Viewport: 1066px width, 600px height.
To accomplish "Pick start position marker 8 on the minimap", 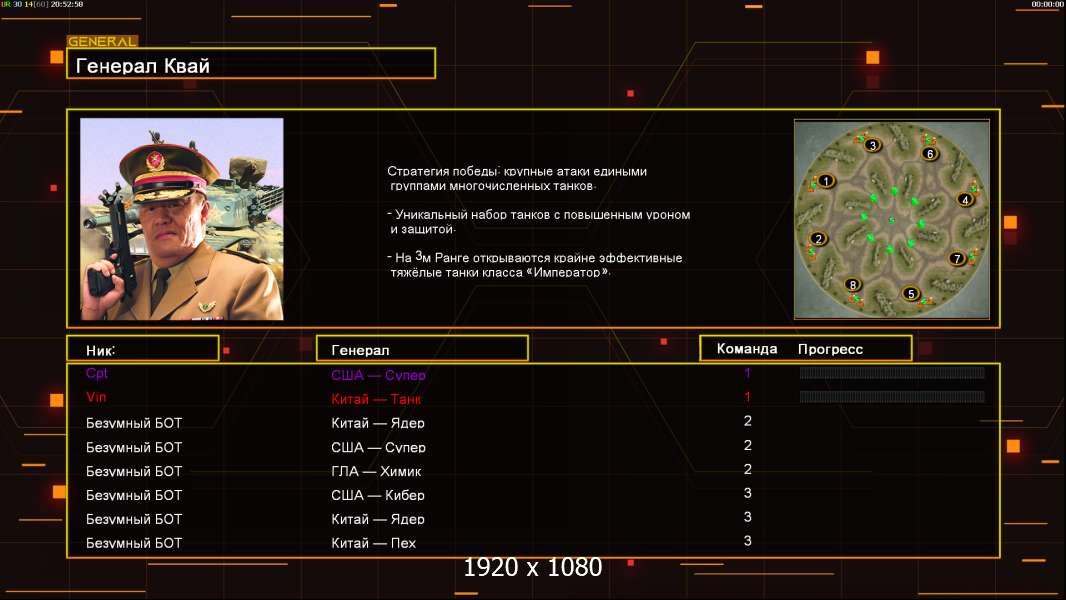I will (x=853, y=284).
